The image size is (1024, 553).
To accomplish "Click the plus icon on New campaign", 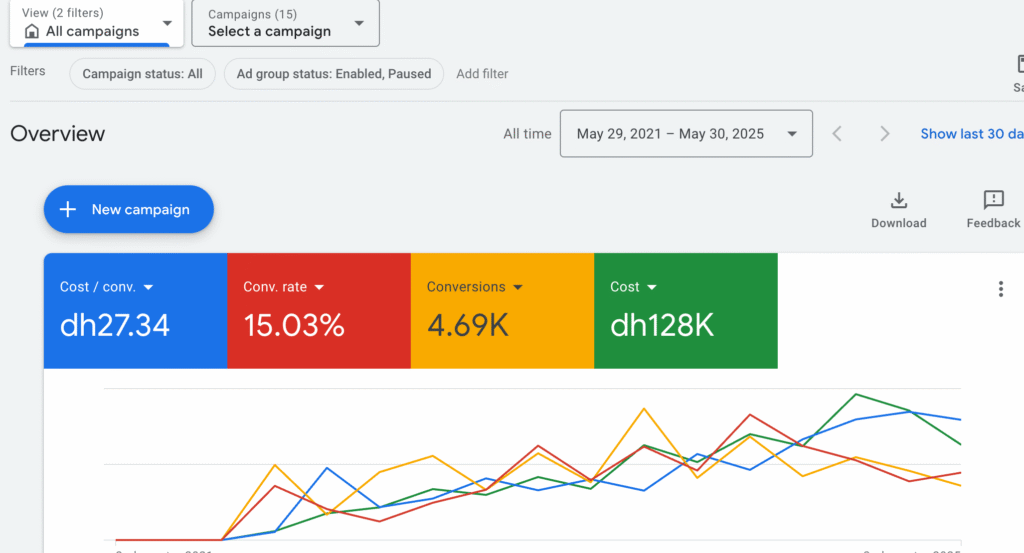I will coord(68,209).
